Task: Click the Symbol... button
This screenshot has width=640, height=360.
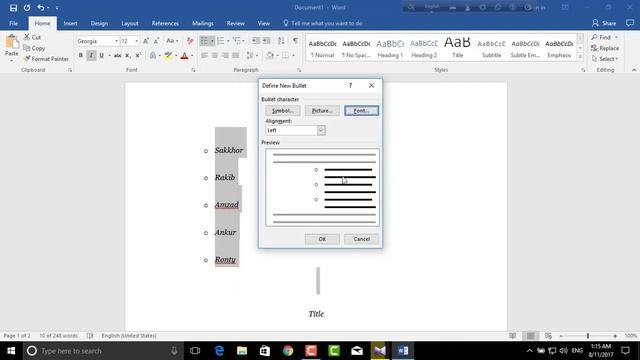Action: click(x=282, y=111)
